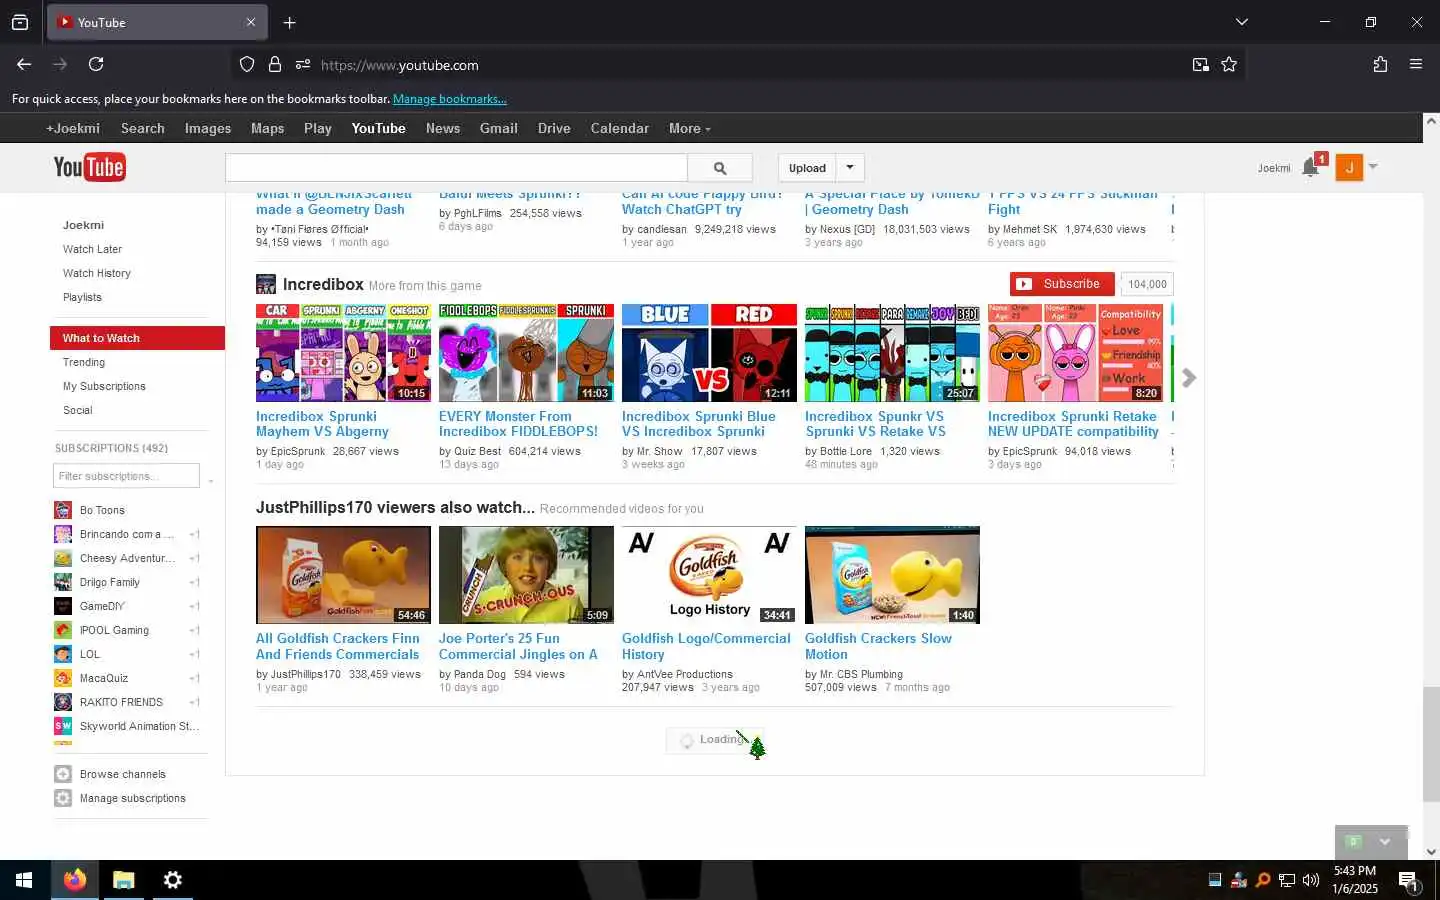
Task: Open the Incredibox channel icon
Action: tap(266, 284)
